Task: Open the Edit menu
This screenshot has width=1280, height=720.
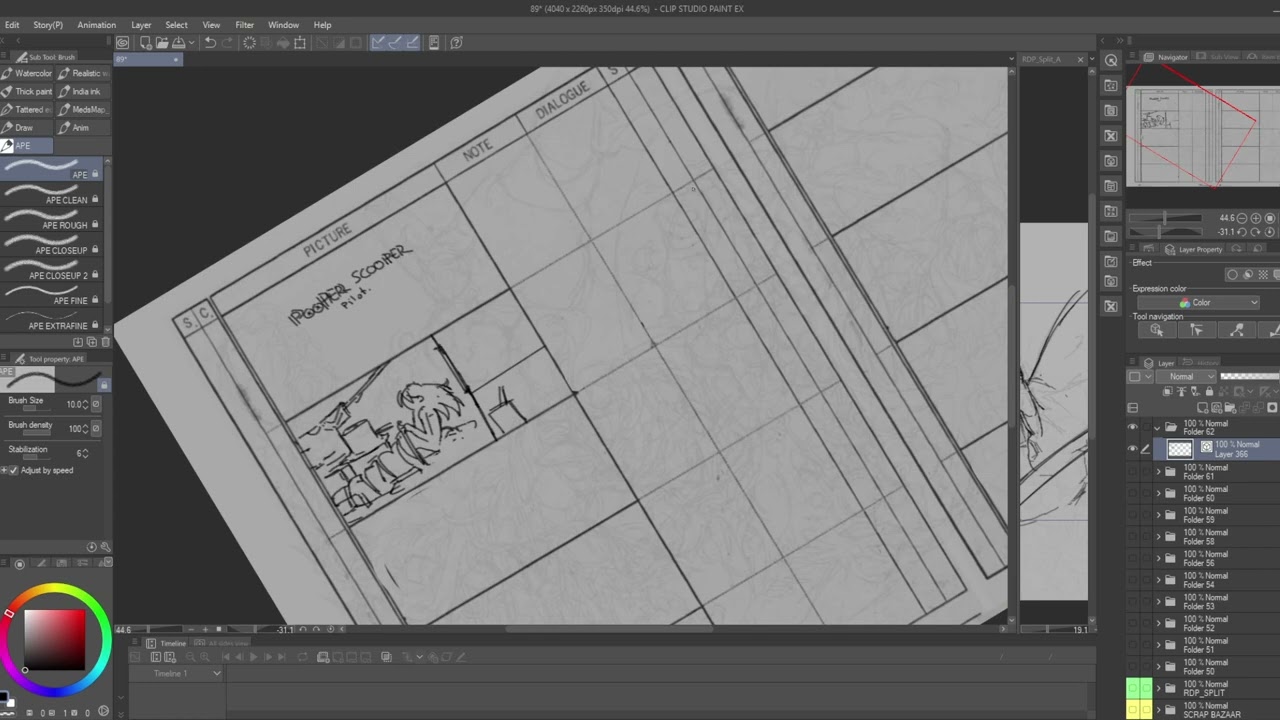Action: (11, 25)
